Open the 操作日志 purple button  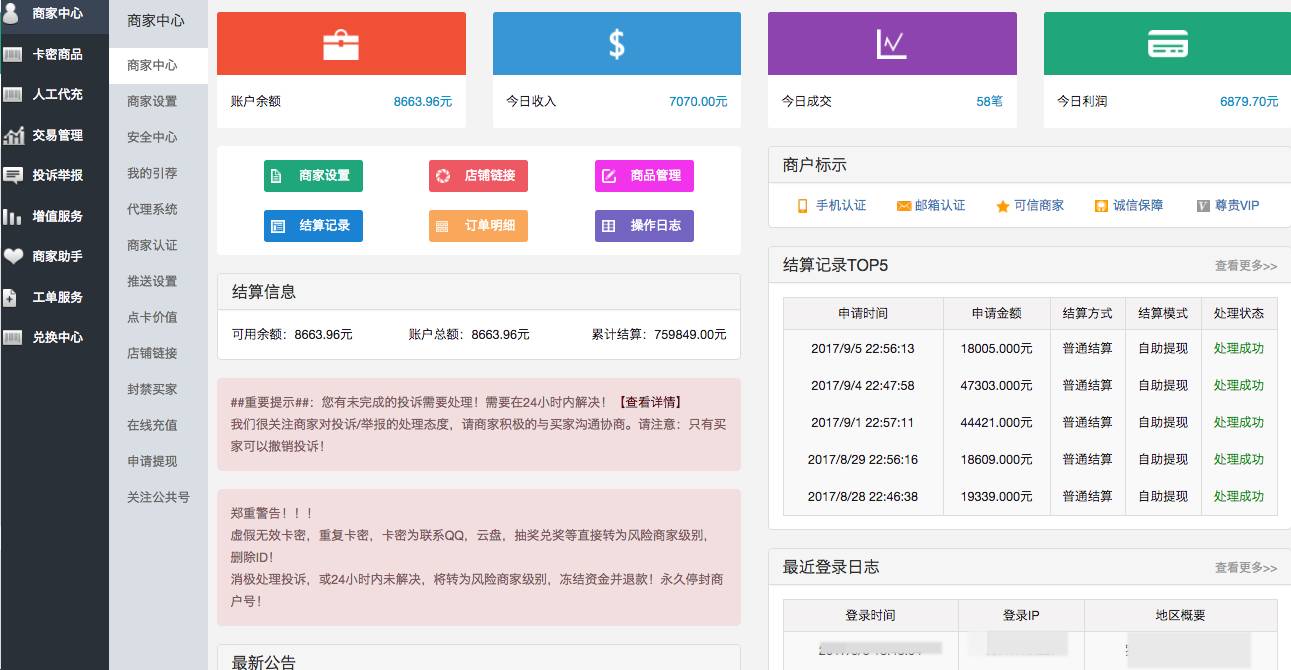(644, 226)
